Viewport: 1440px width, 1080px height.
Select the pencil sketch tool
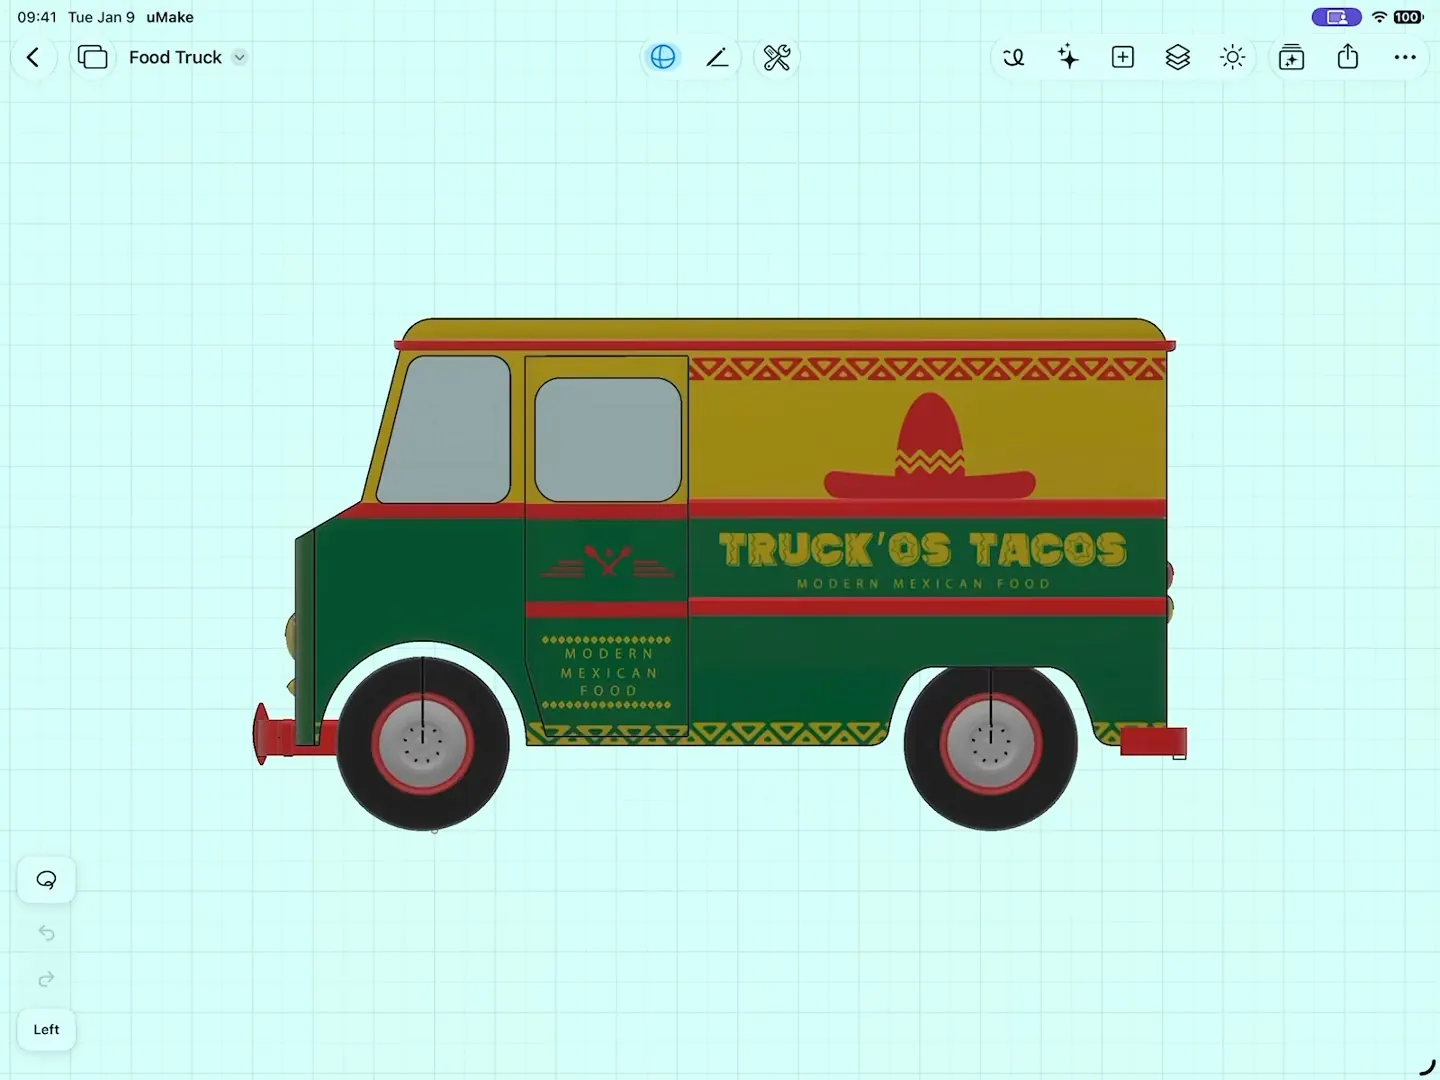tap(718, 58)
